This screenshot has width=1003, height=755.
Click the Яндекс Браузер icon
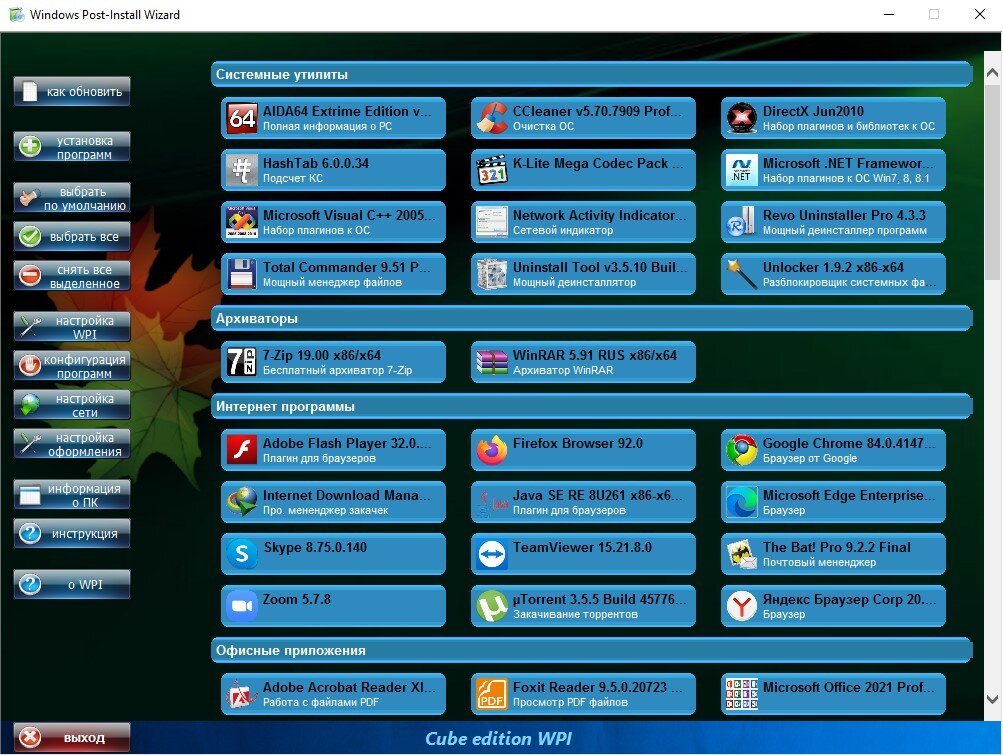(x=742, y=606)
